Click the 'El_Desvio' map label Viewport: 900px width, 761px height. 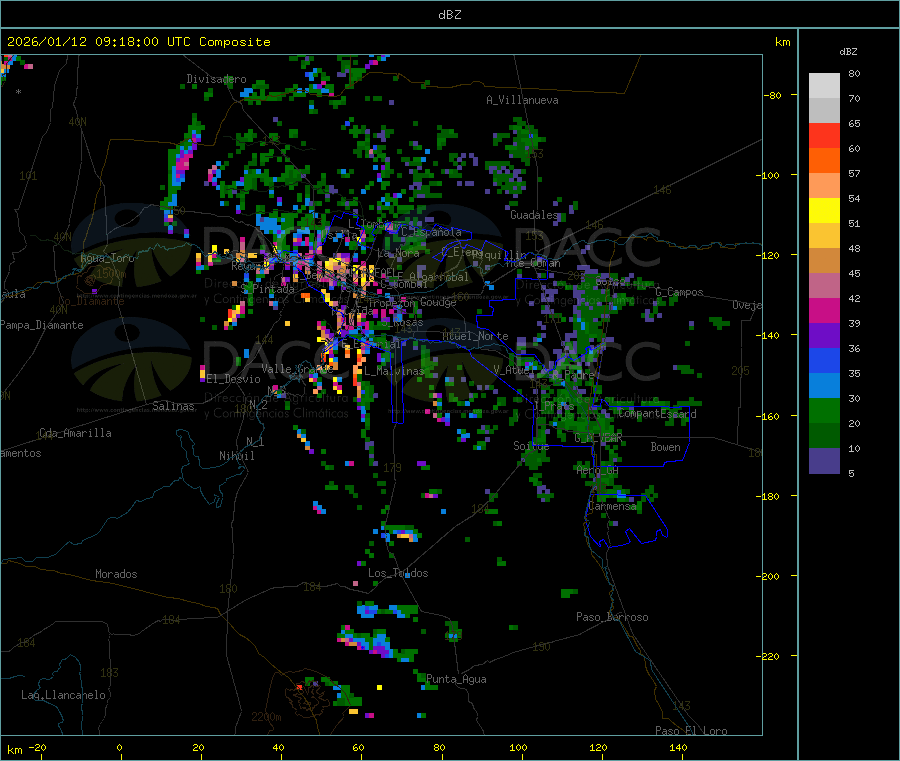(x=233, y=379)
